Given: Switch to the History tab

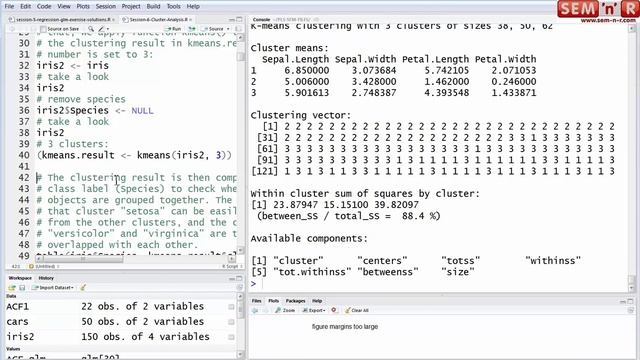Looking at the screenshot, I should pyautogui.click(x=46, y=278).
